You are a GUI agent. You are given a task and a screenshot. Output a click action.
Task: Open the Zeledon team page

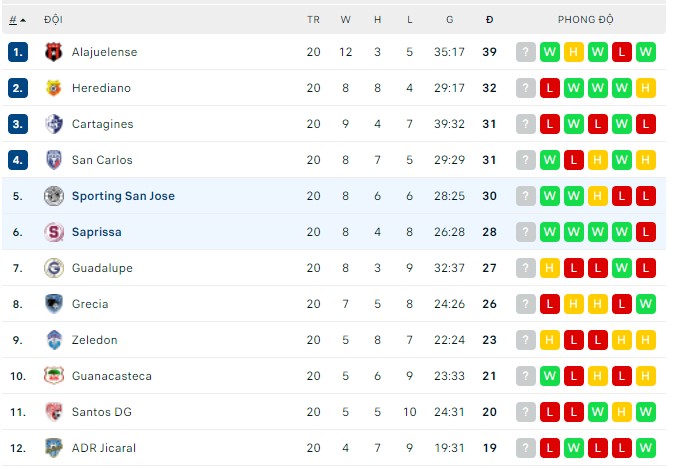pyautogui.click(x=94, y=340)
